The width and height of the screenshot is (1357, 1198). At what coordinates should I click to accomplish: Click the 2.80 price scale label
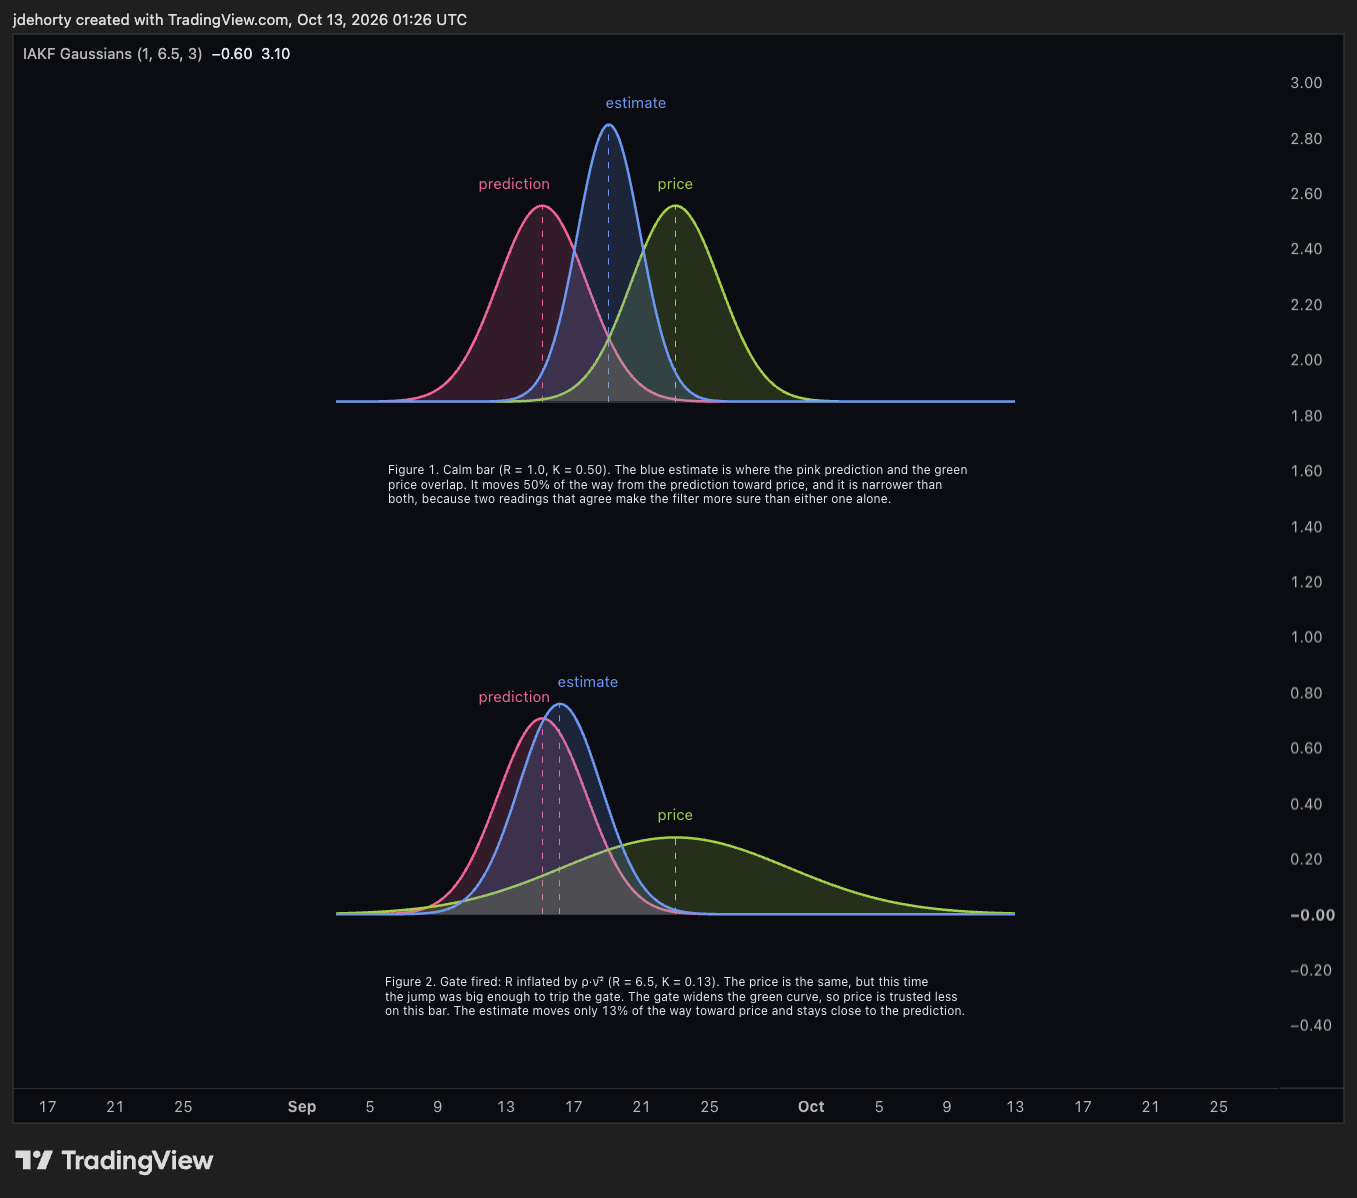coord(1306,139)
